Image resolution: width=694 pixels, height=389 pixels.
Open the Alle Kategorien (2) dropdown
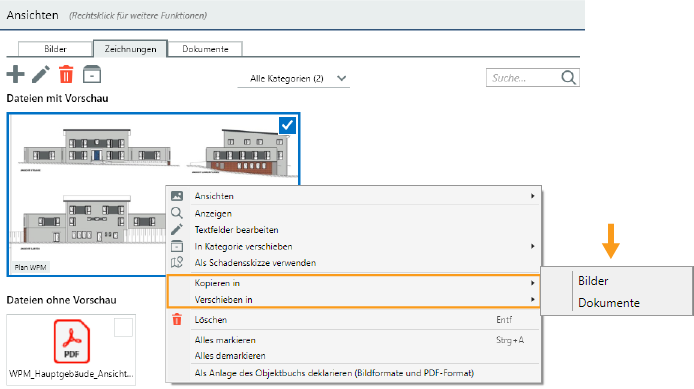pos(293,78)
